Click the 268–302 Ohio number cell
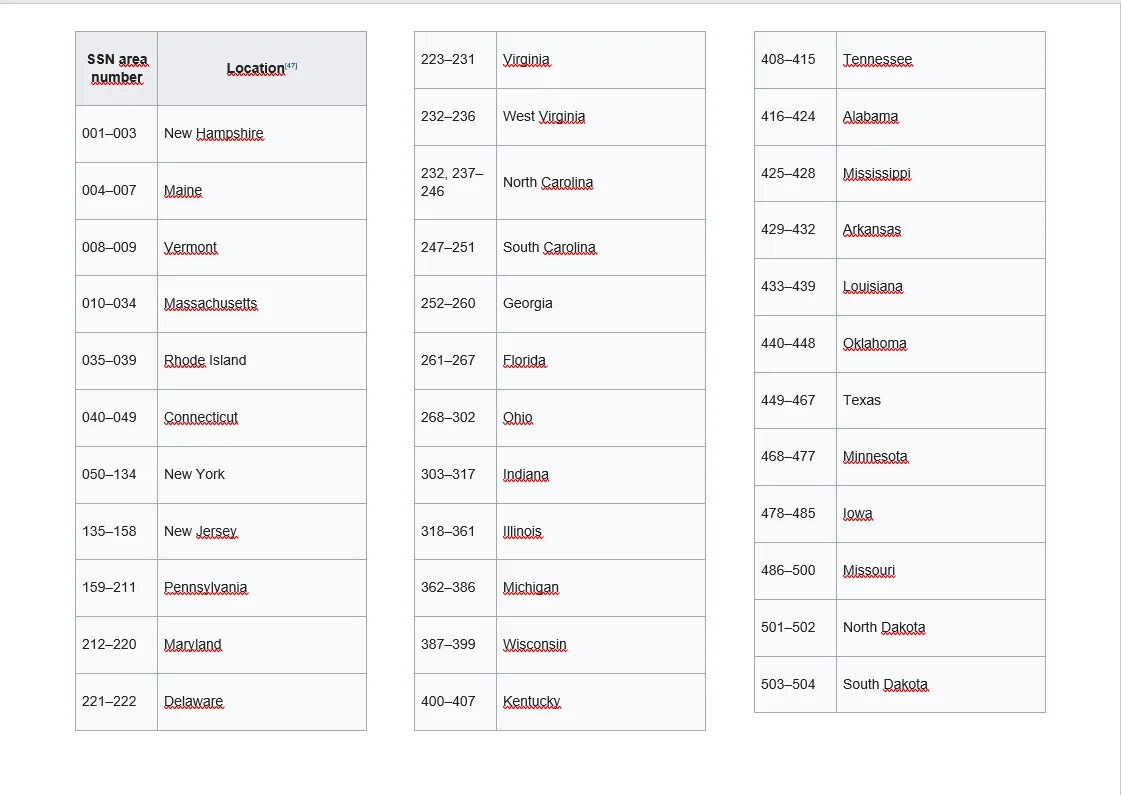 [455, 418]
